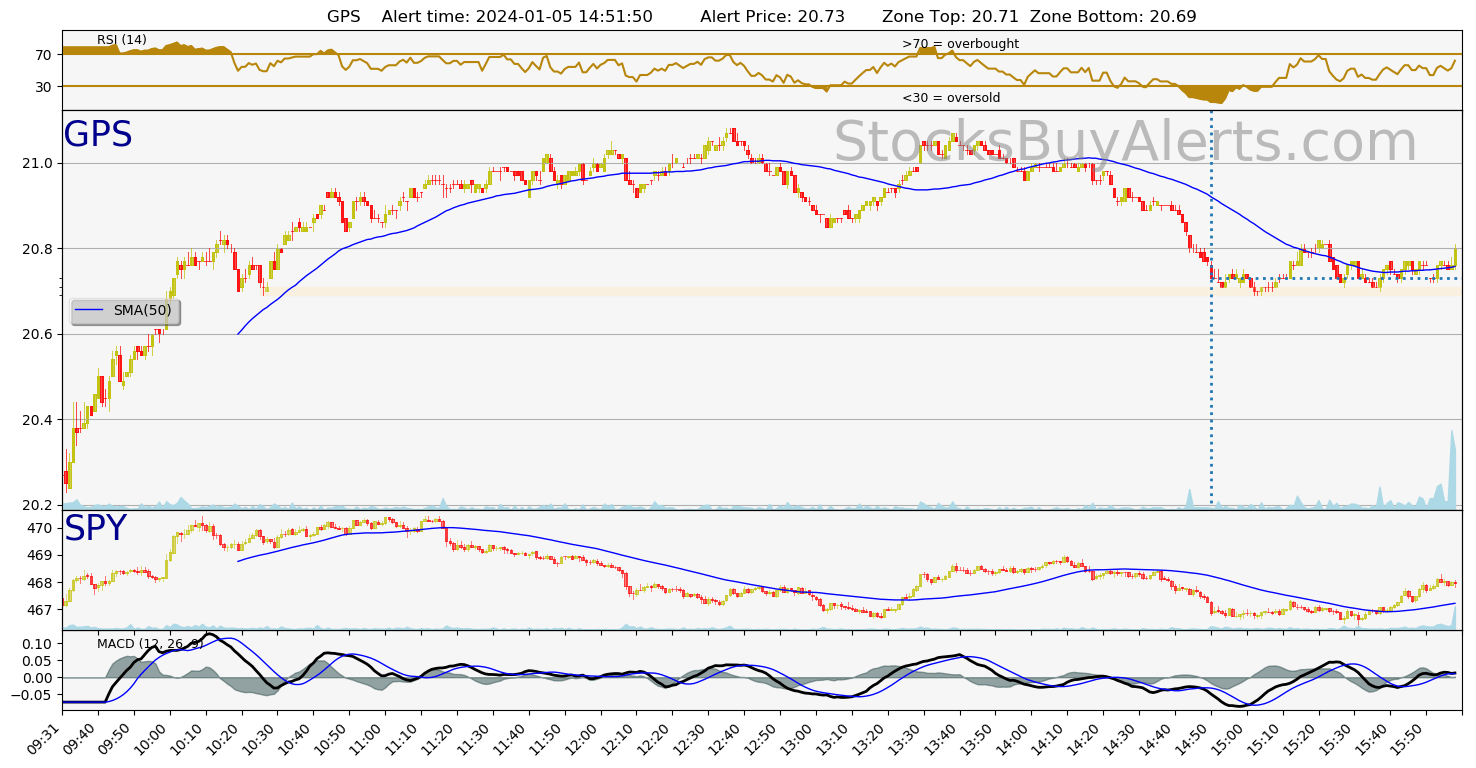Click the 12:00 time axis tick
The height and width of the screenshot is (768, 1476).
[x=582, y=741]
